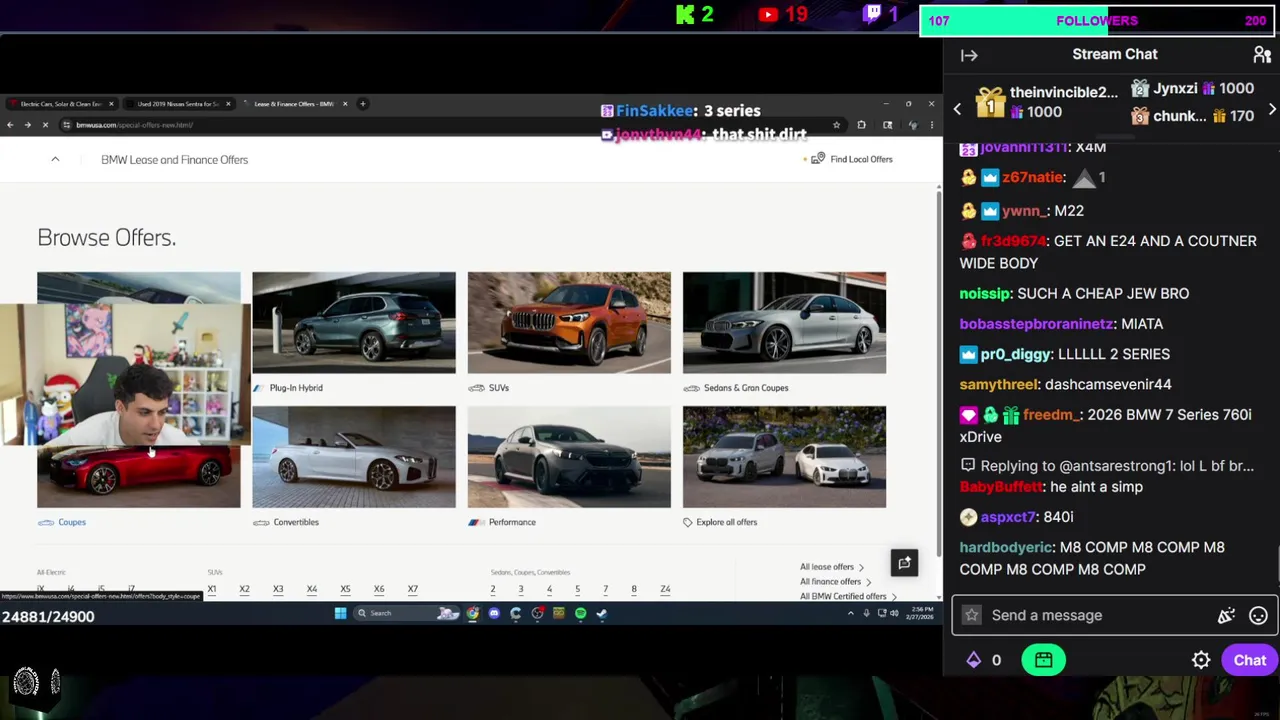Select the X7 model link
This screenshot has height=720, width=1280.
pos(412,589)
